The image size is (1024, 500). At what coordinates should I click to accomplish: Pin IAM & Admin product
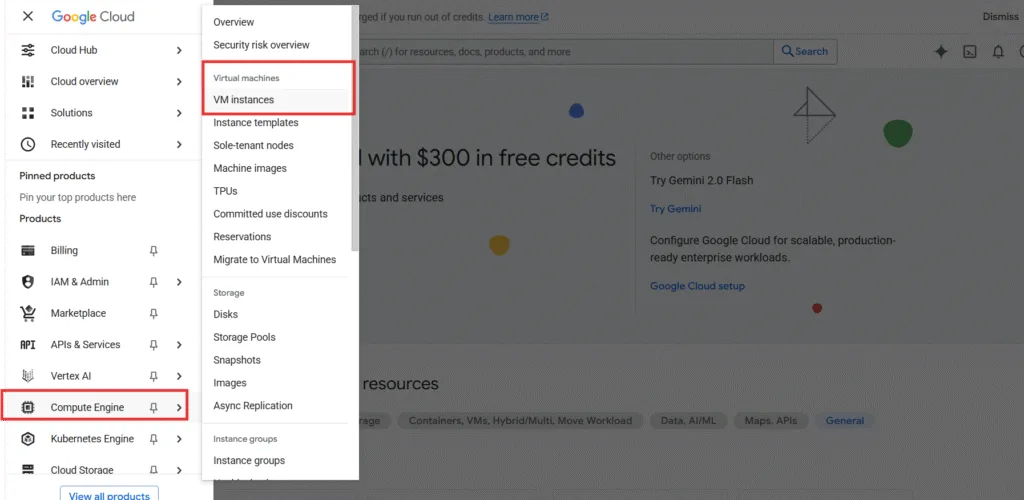153,282
